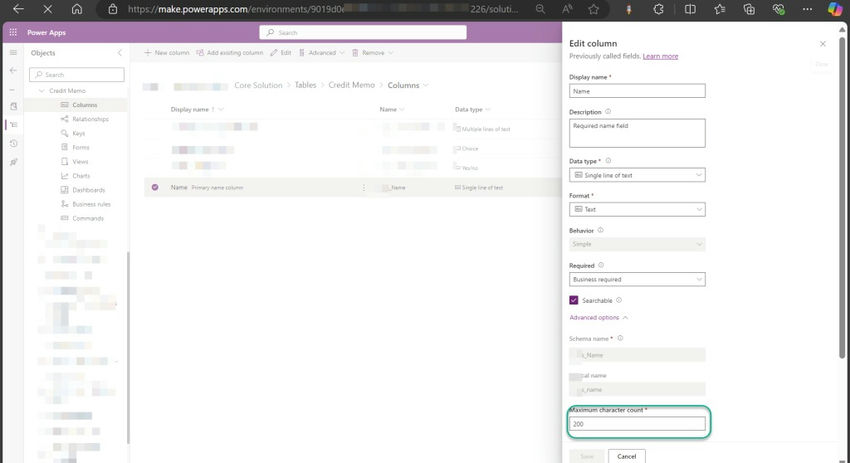Viewport: 850px width, 463px height.
Task: Click the Display name input field
Action: (x=637, y=91)
